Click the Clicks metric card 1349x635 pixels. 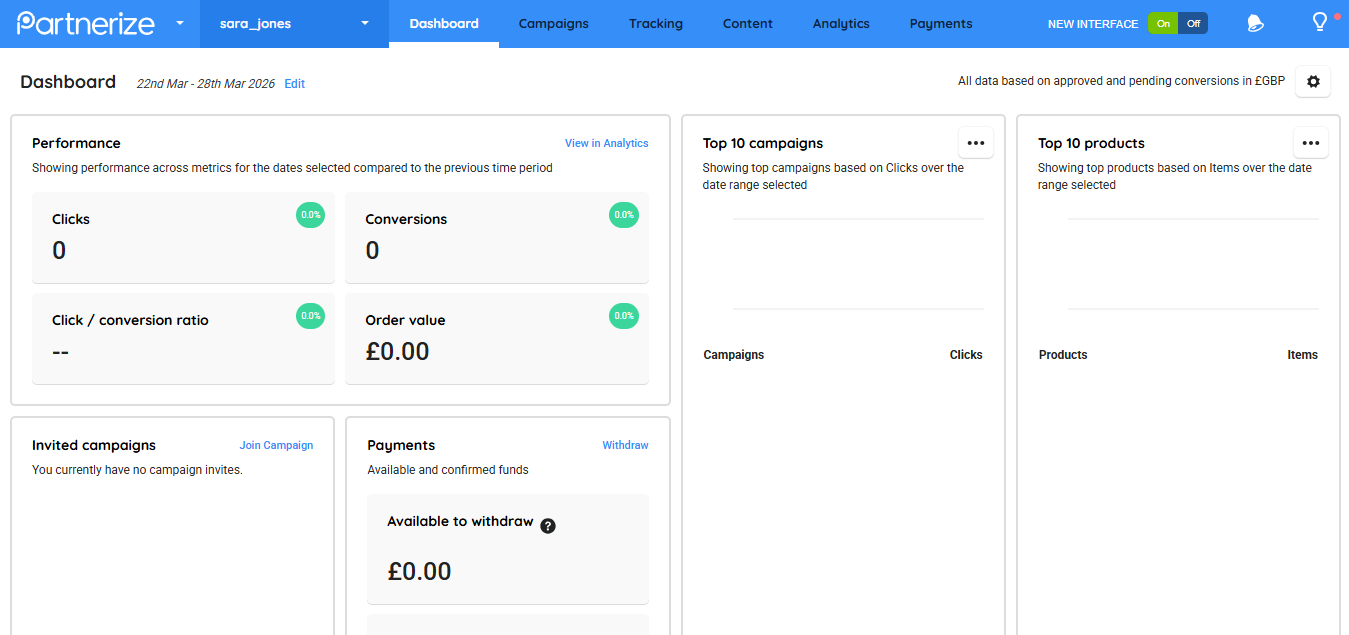[x=183, y=237]
